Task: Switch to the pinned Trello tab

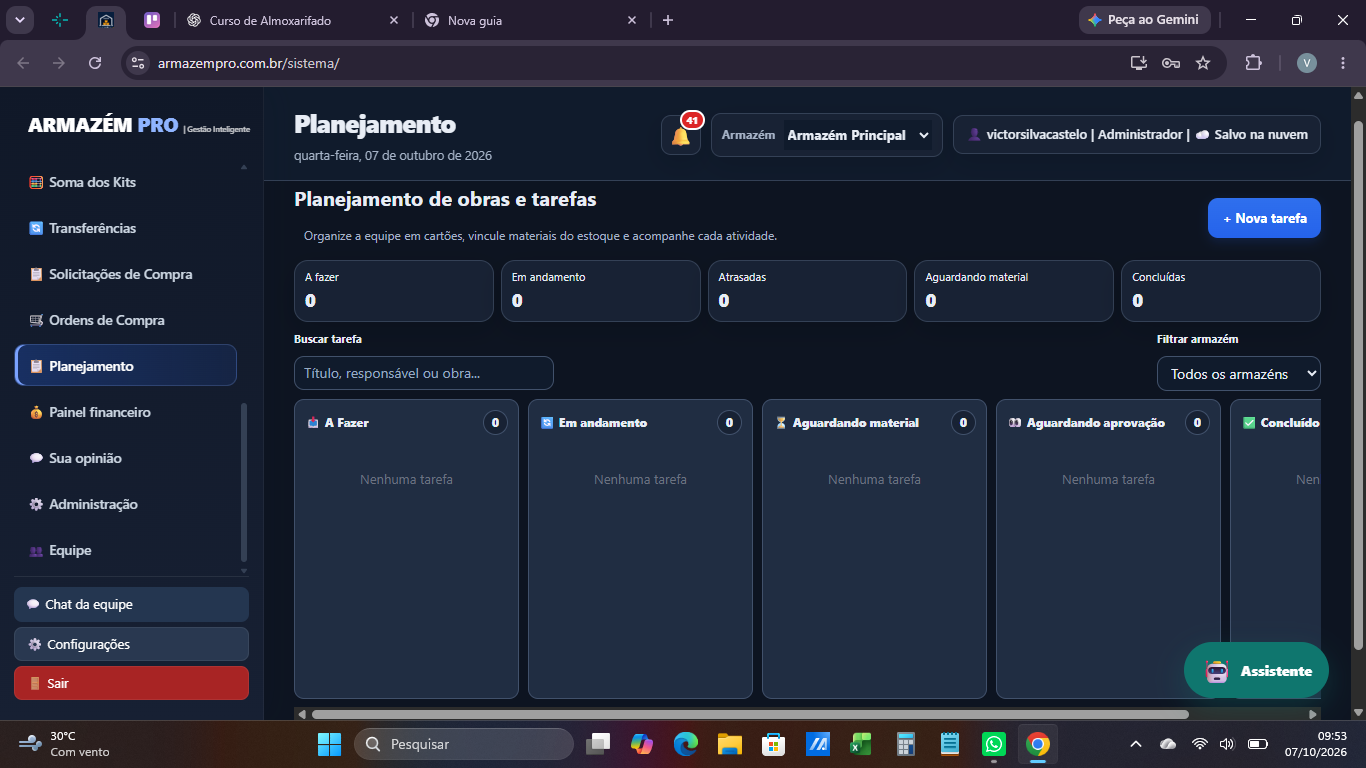Action: 152,20
